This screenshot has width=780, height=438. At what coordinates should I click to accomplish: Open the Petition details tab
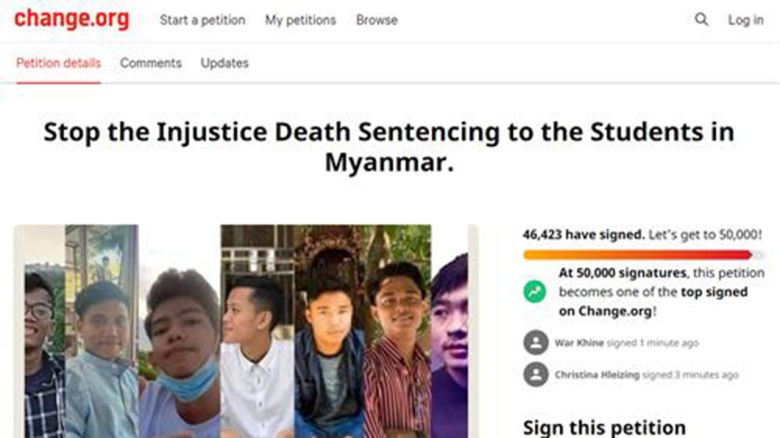tap(58, 63)
